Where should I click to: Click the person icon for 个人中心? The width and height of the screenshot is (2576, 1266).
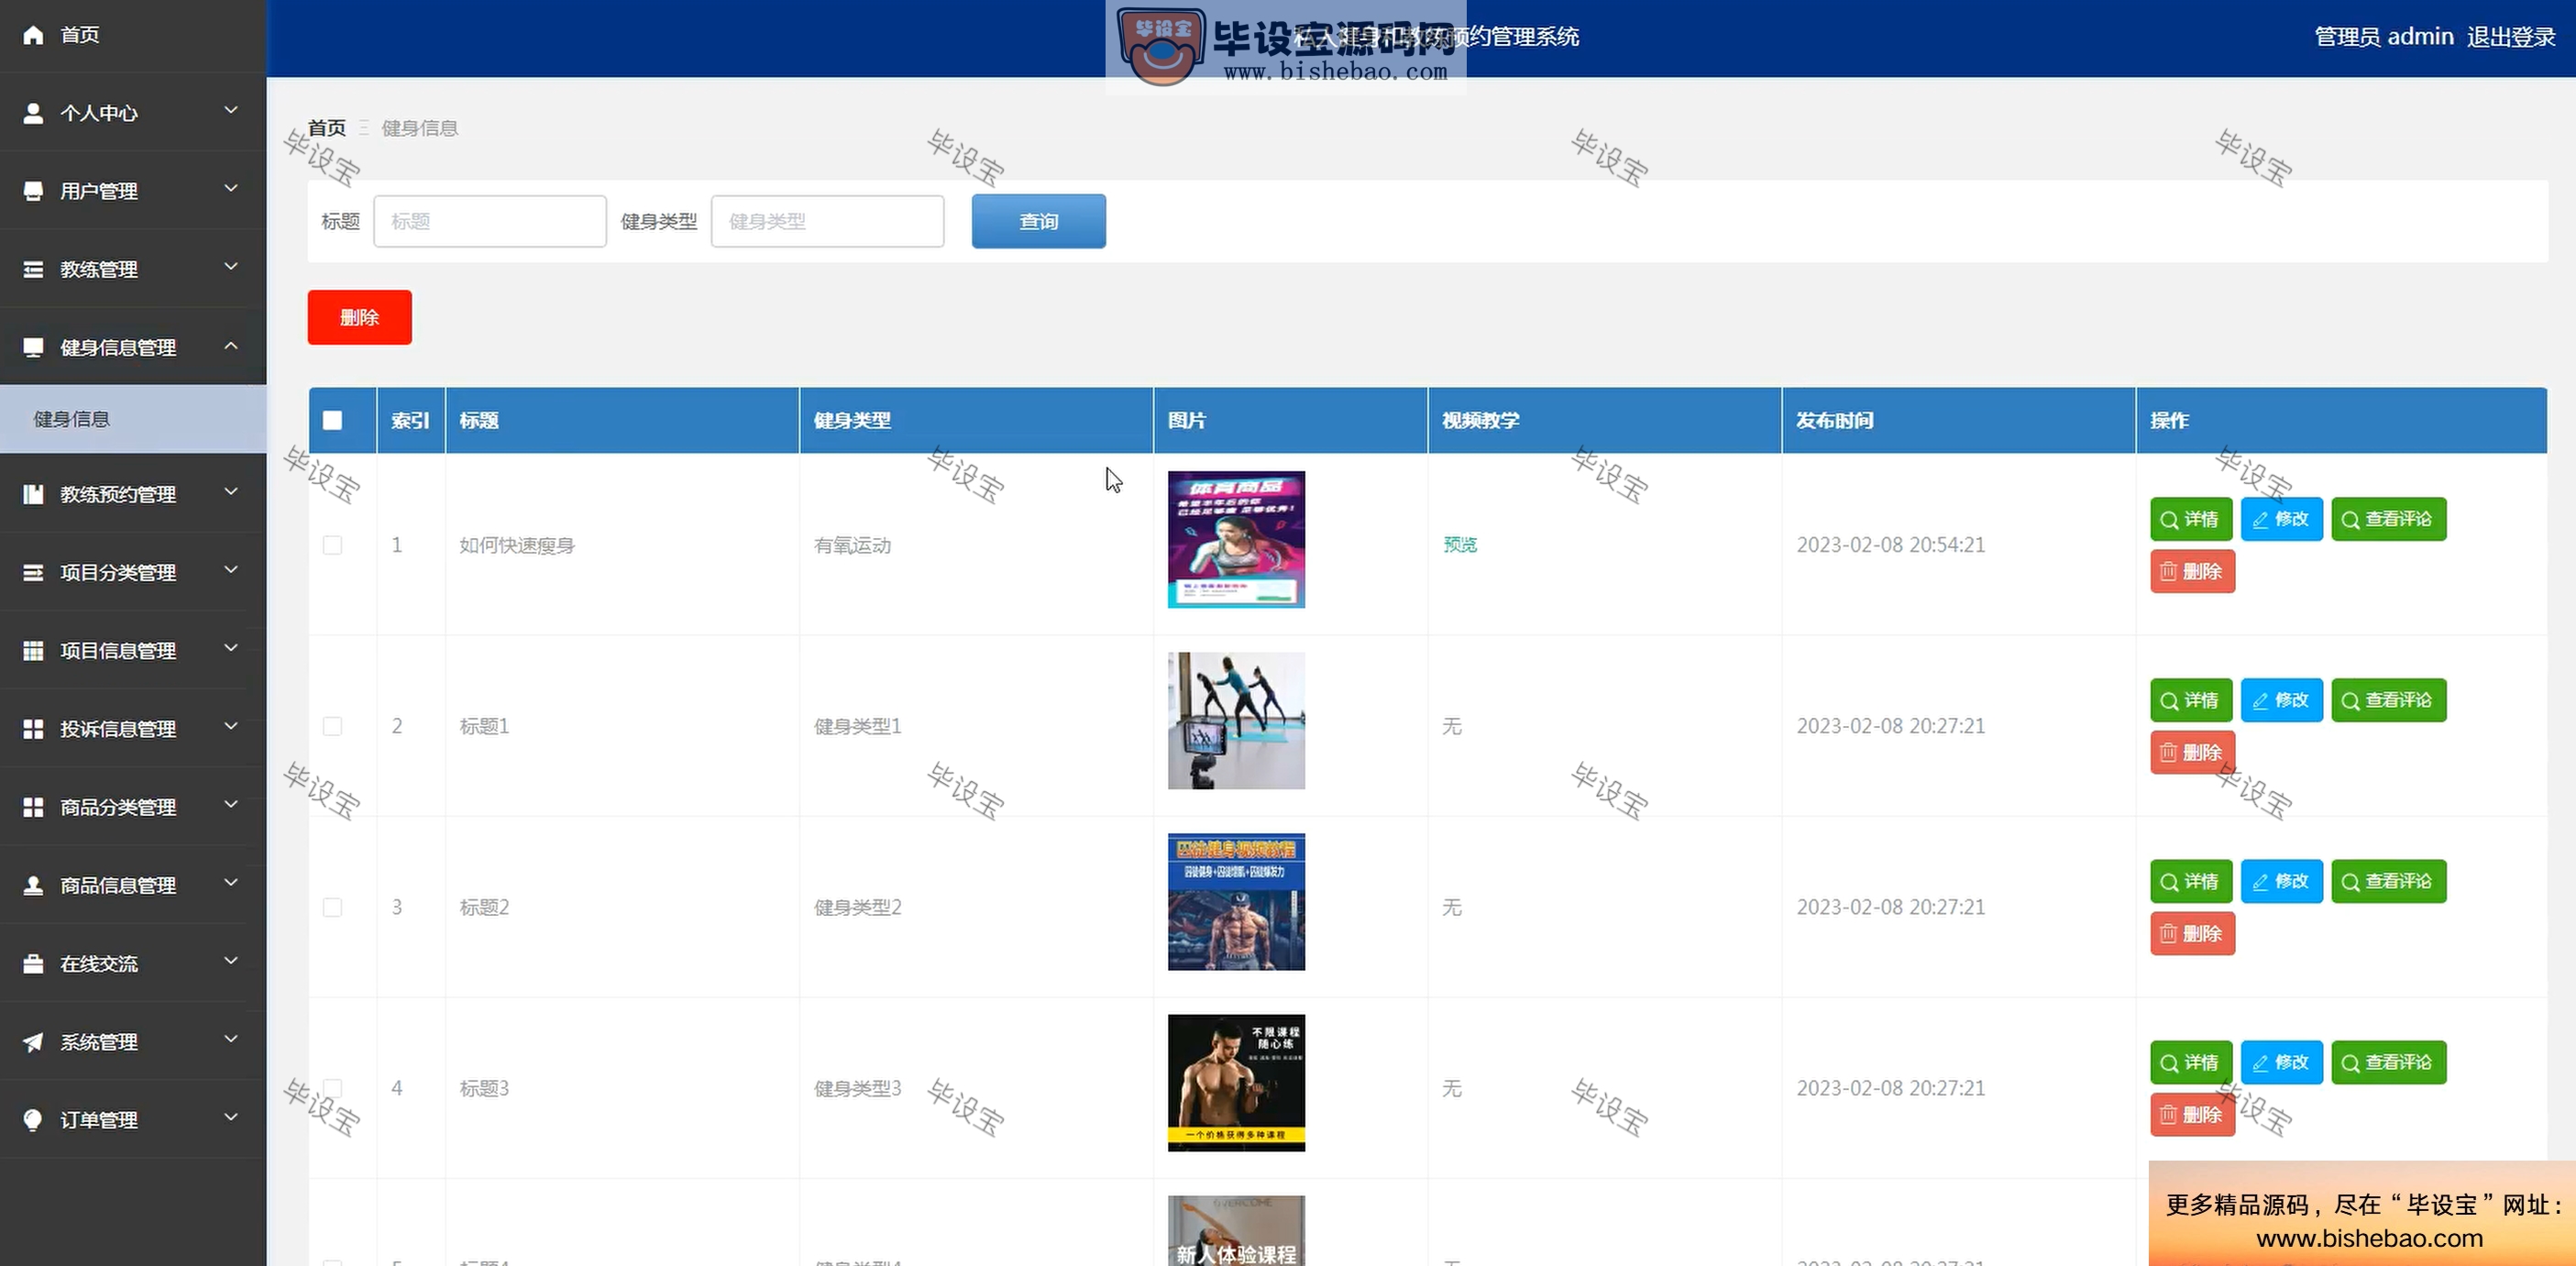(x=33, y=113)
